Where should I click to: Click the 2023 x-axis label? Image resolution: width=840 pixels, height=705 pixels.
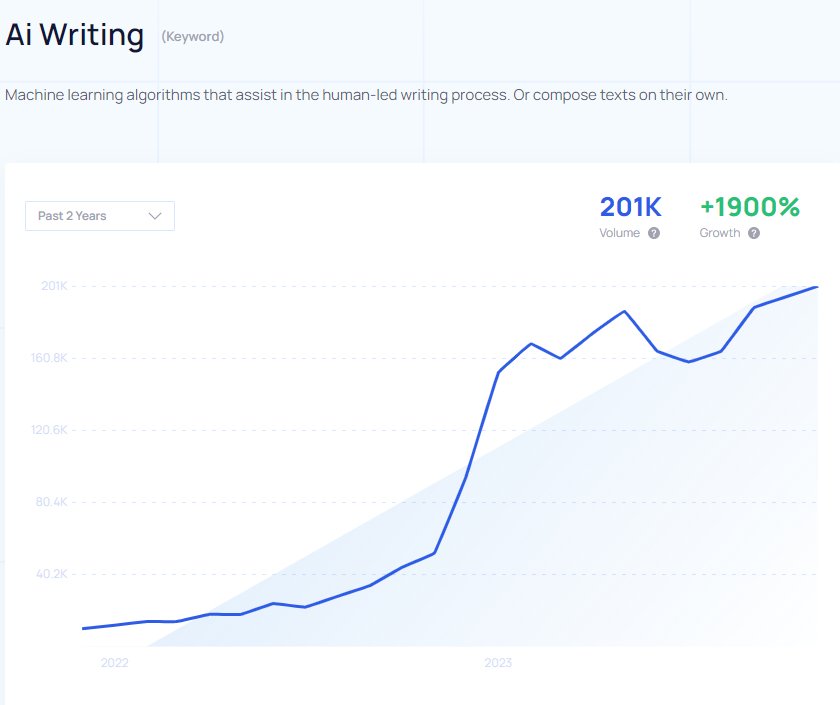pyautogui.click(x=498, y=663)
